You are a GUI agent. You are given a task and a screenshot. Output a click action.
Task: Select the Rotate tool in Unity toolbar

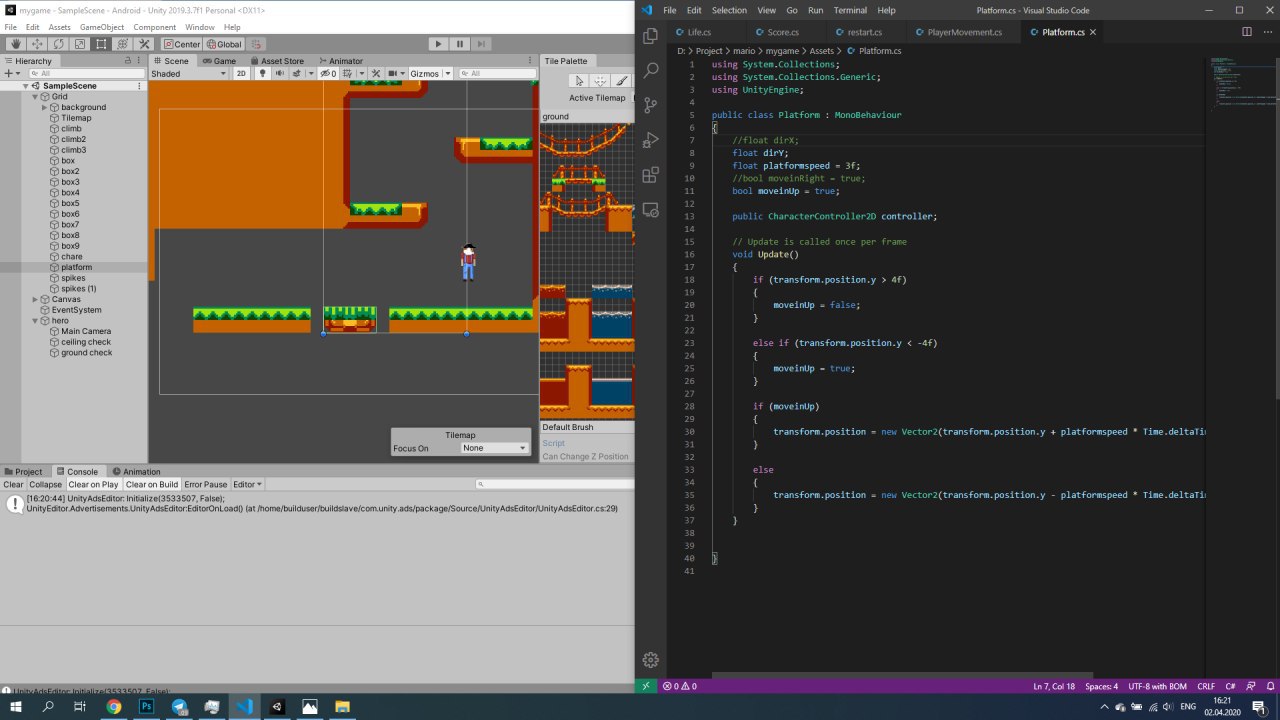[x=58, y=44]
